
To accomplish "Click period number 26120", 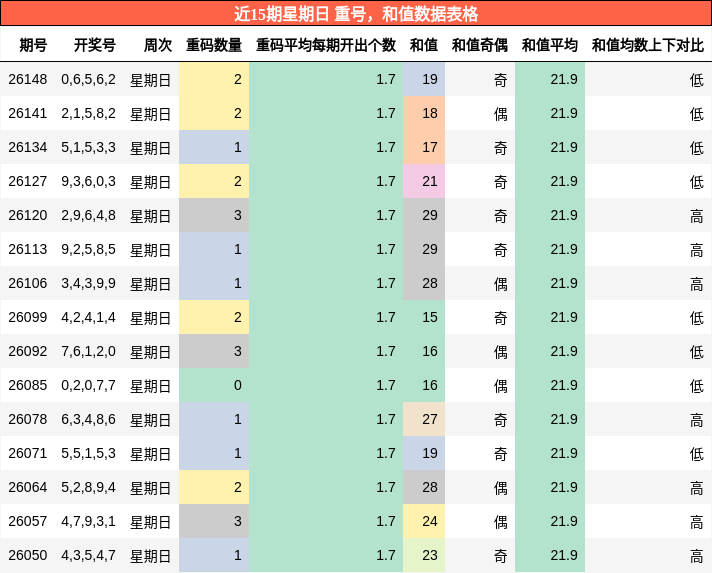I will (x=28, y=215).
